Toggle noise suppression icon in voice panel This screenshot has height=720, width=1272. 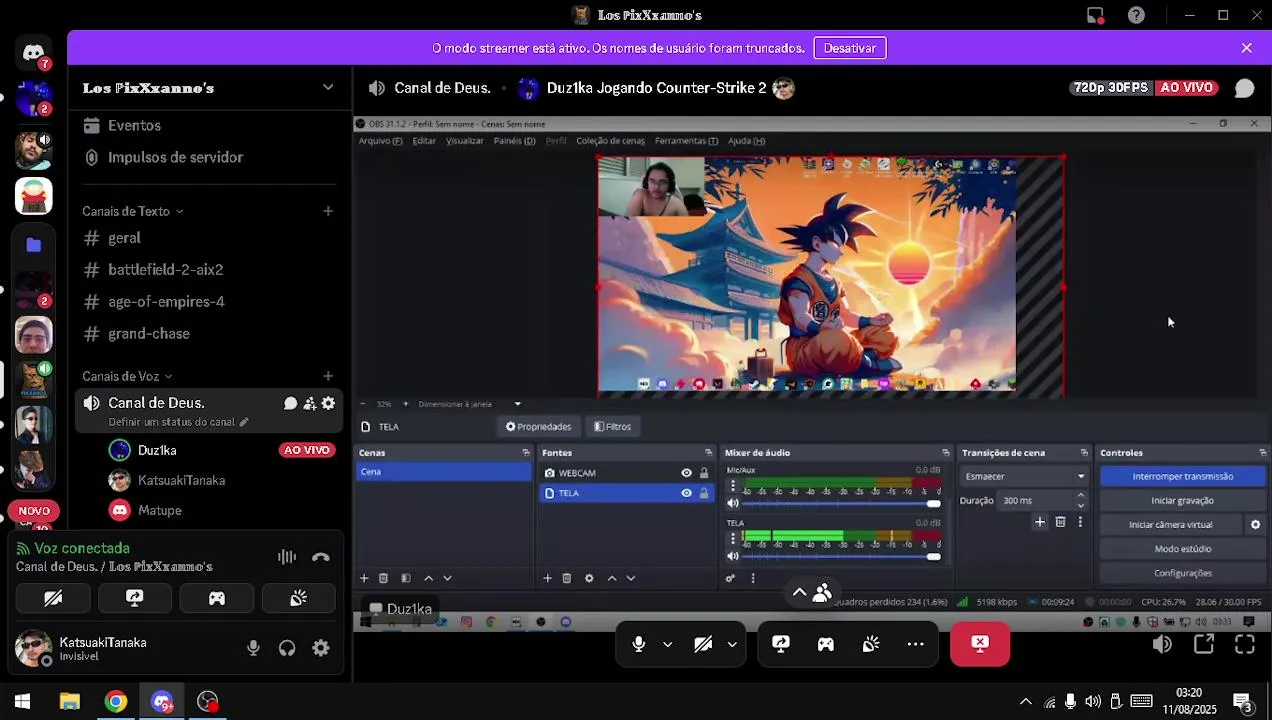coord(287,557)
